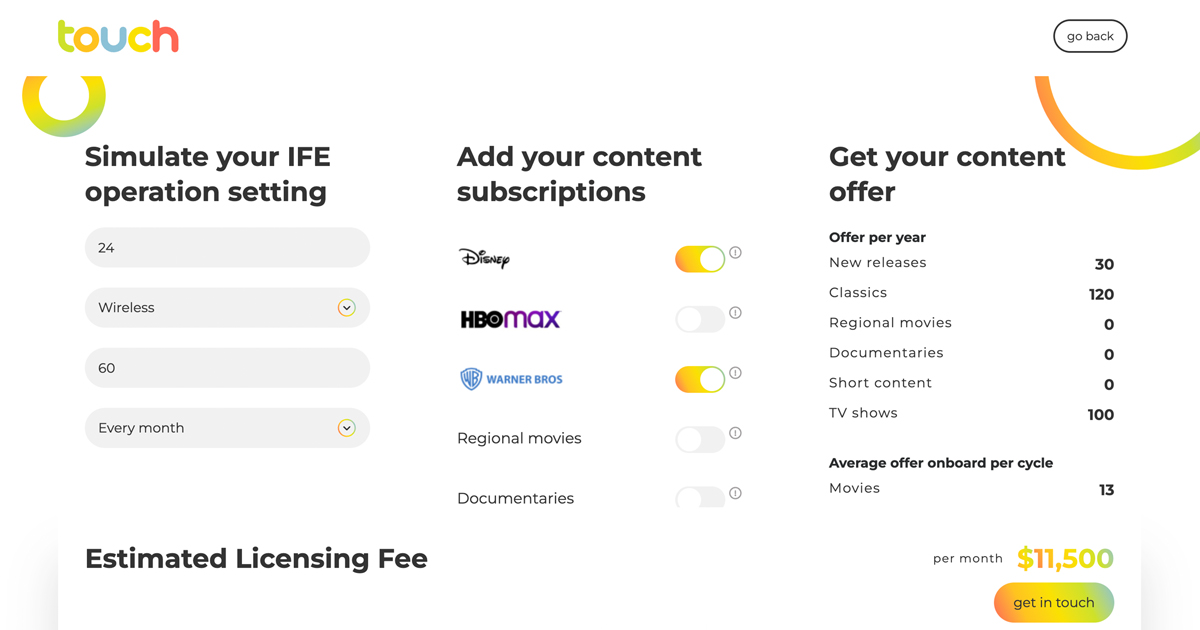Viewport: 1200px width, 630px height.
Task: Open the info tooltip next to HBO Max
Action: click(x=735, y=313)
